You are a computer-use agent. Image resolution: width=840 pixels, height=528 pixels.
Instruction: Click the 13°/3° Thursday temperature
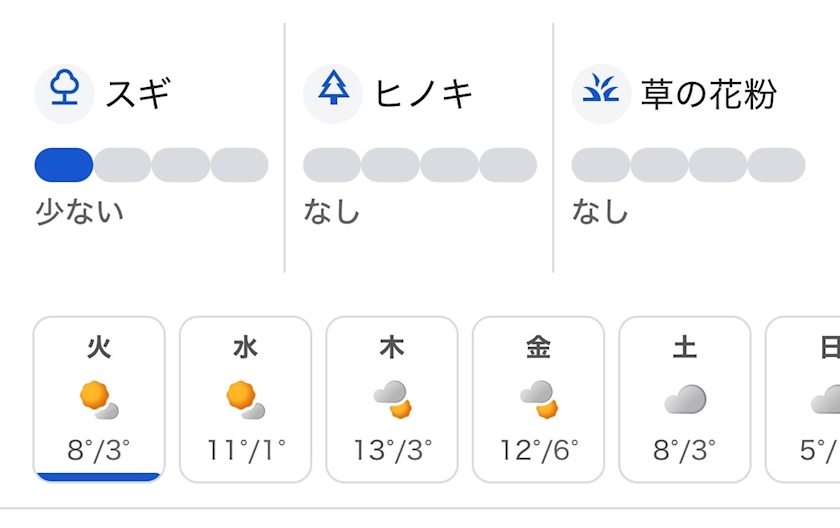(x=392, y=450)
